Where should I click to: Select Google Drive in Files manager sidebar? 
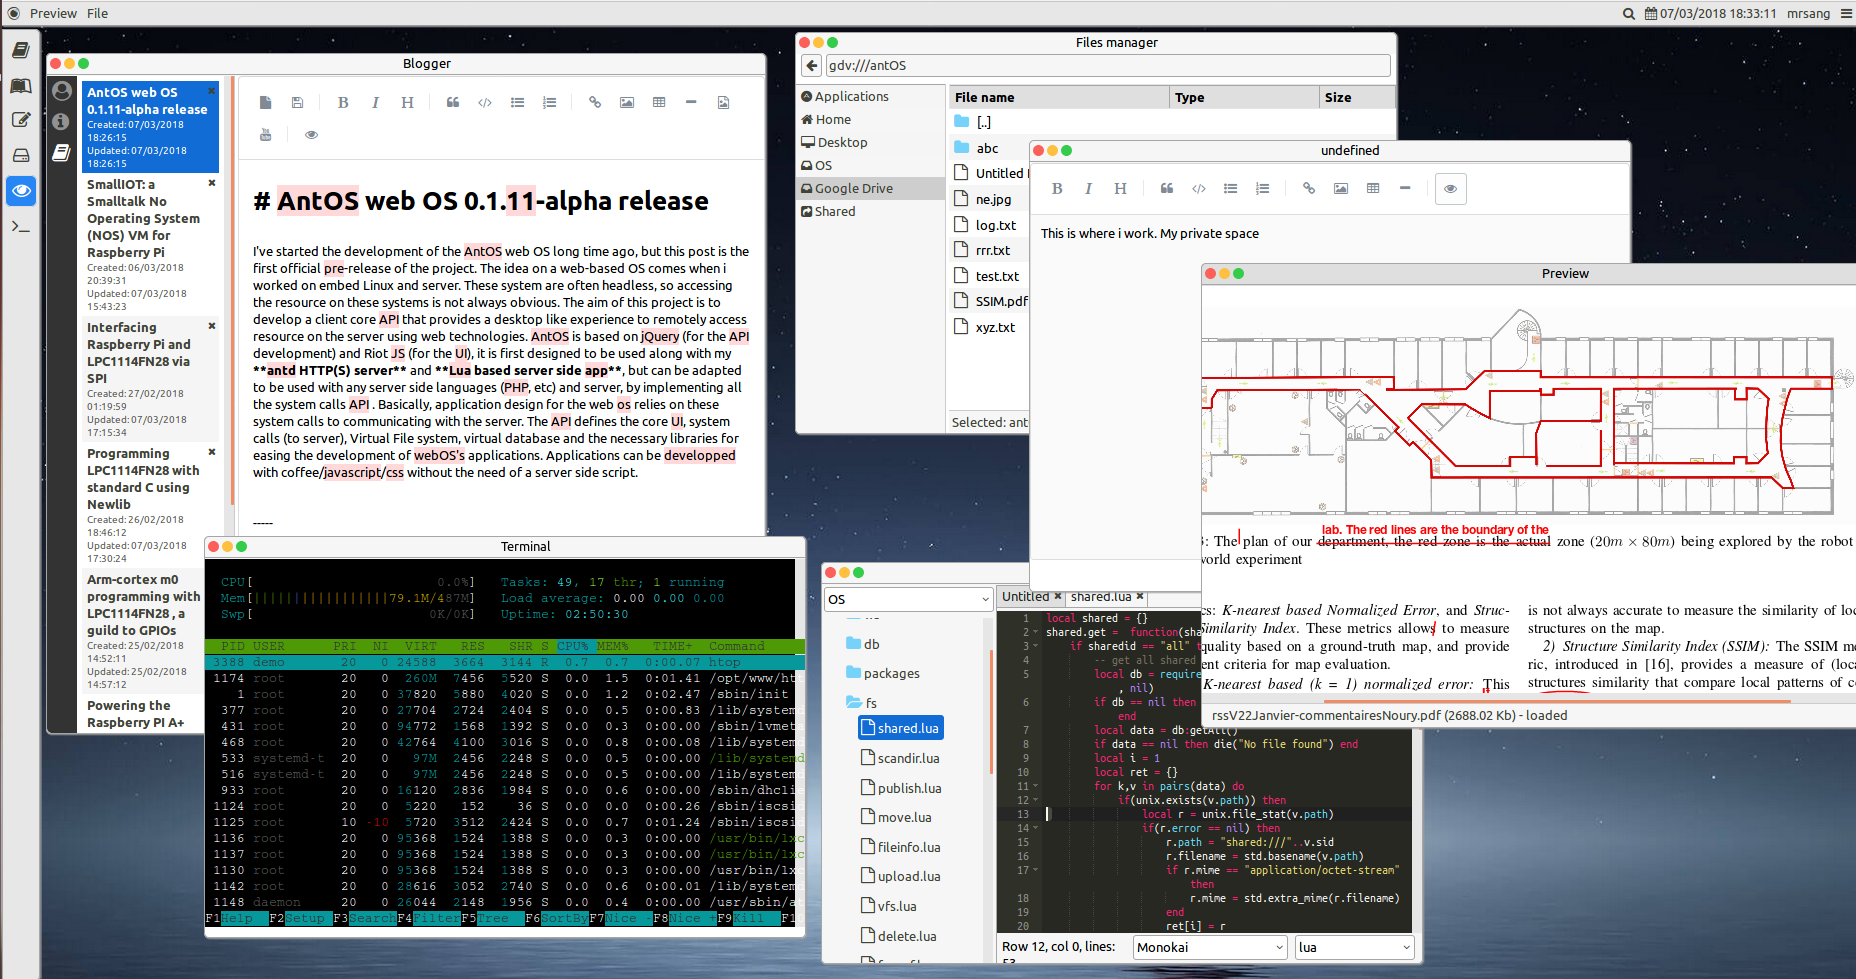pyautogui.click(x=853, y=188)
